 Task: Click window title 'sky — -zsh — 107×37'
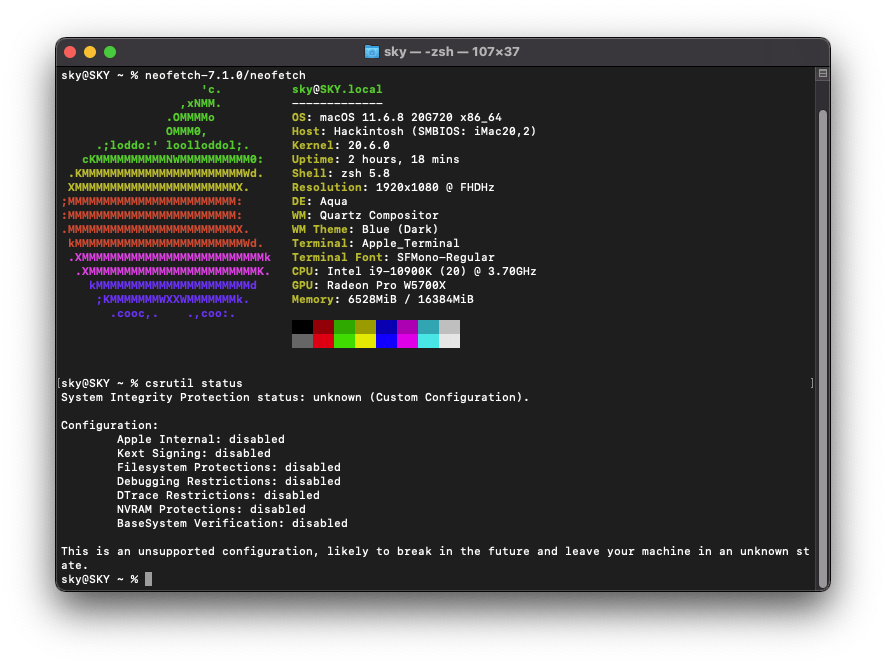pyautogui.click(x=451, y=52)
